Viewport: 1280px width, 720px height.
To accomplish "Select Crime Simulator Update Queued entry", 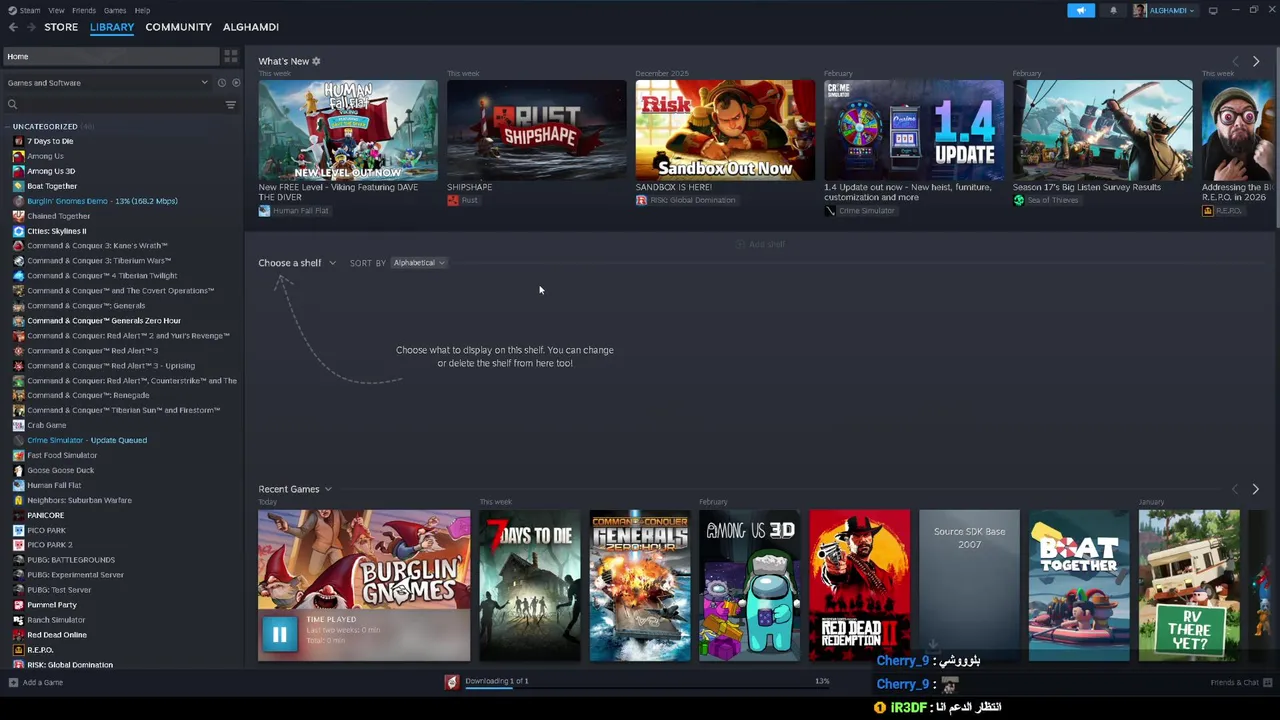I will (x=87, y=440).
